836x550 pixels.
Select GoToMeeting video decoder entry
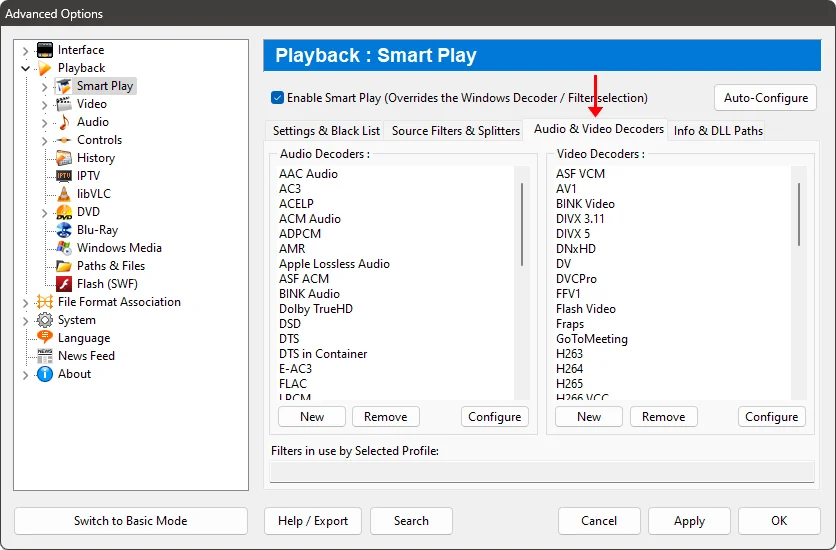click(592, 339)
